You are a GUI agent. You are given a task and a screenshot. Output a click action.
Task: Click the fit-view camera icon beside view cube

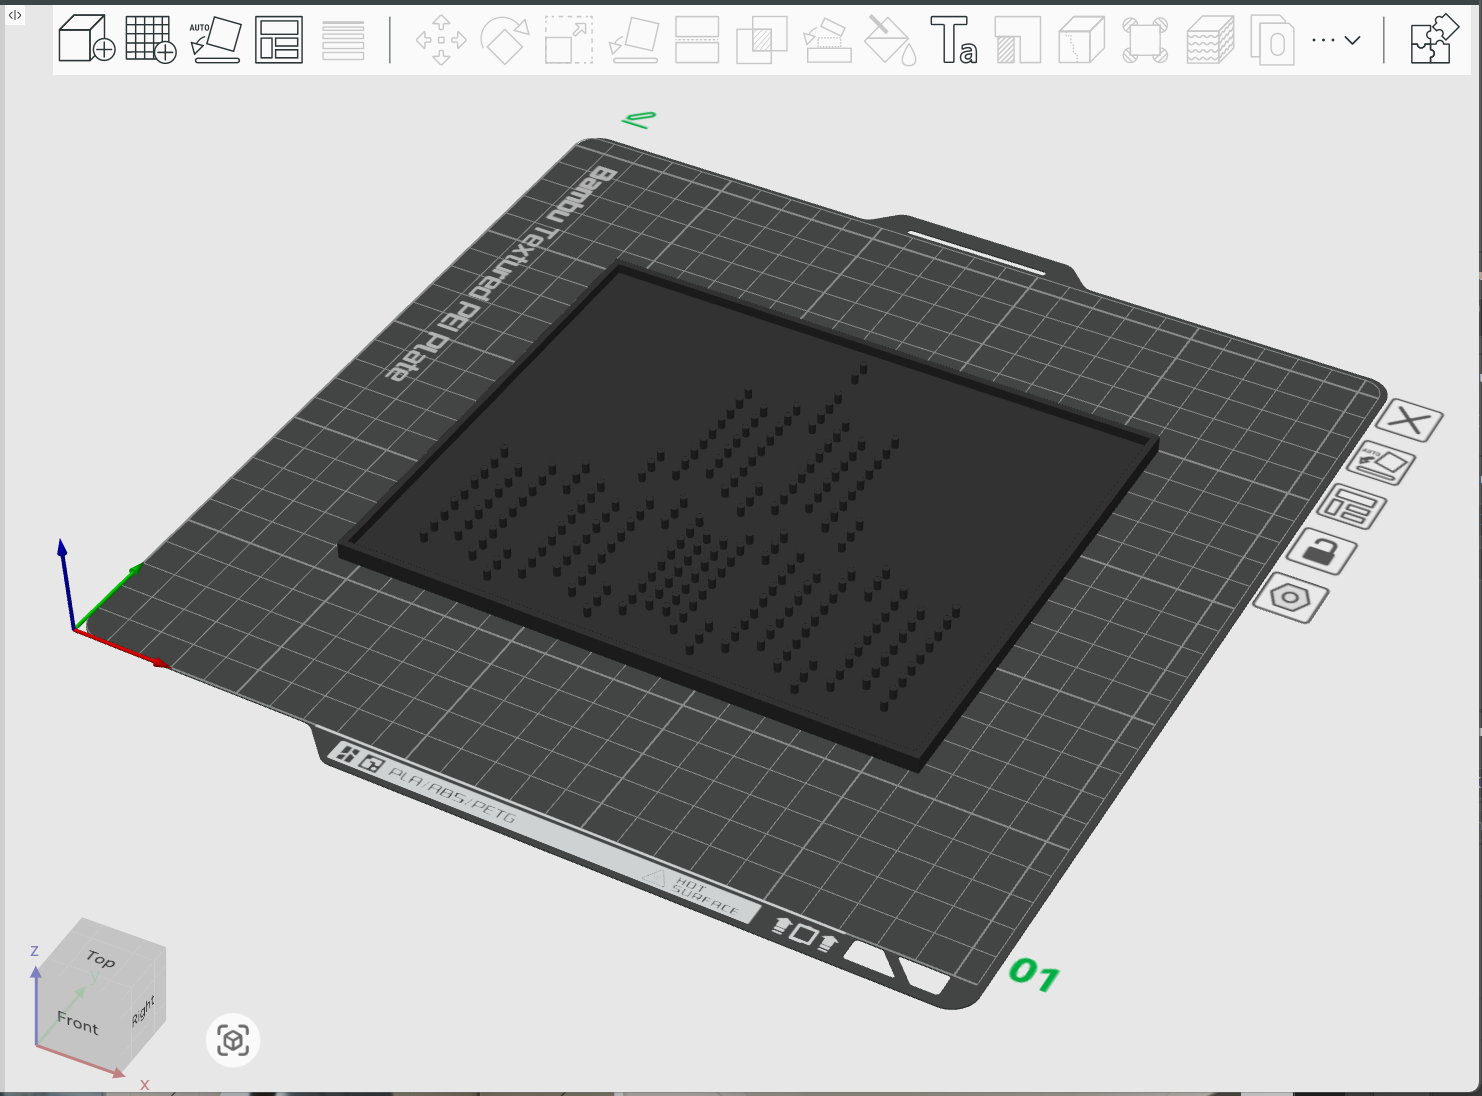point(233,1040)
